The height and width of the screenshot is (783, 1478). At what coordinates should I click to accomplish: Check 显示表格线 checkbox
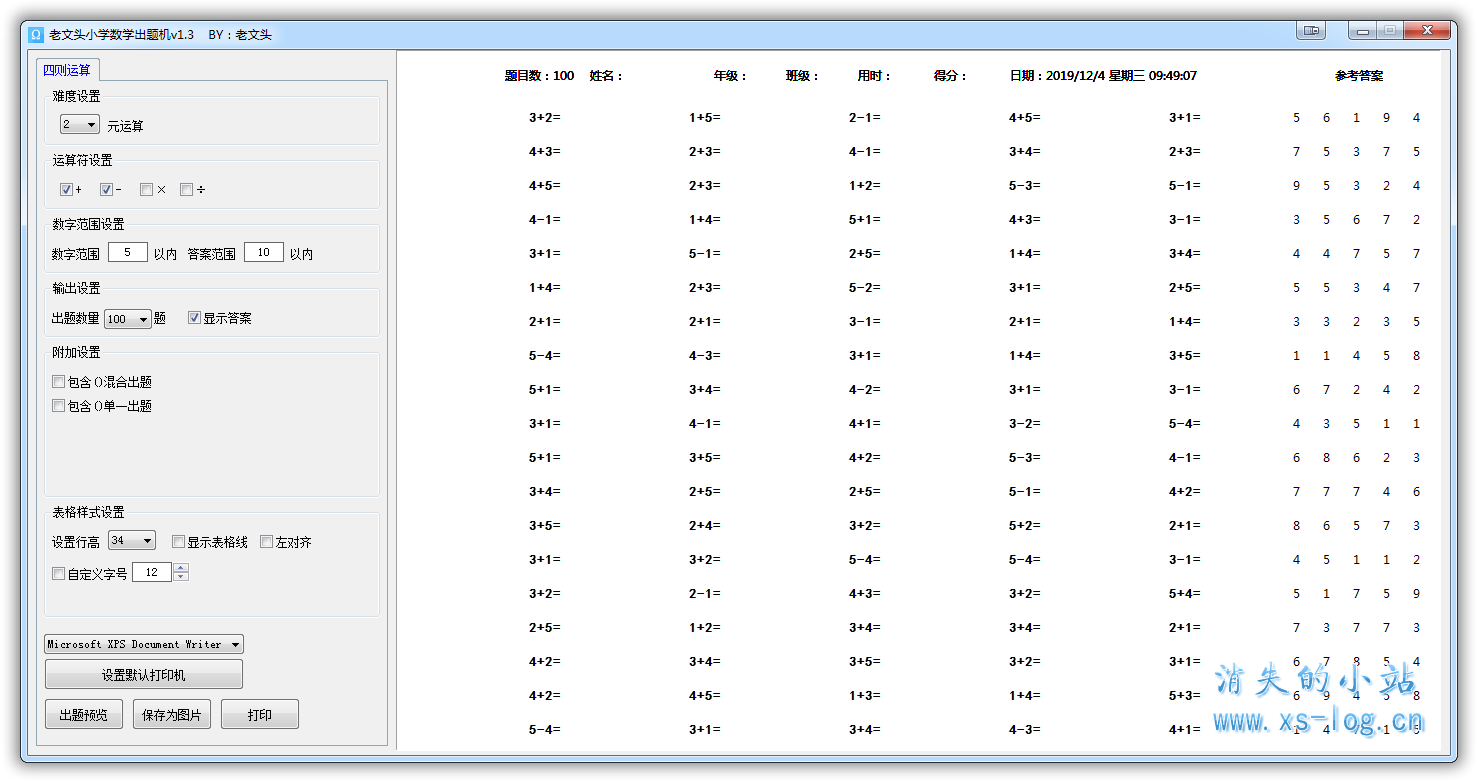click(178, 541)
